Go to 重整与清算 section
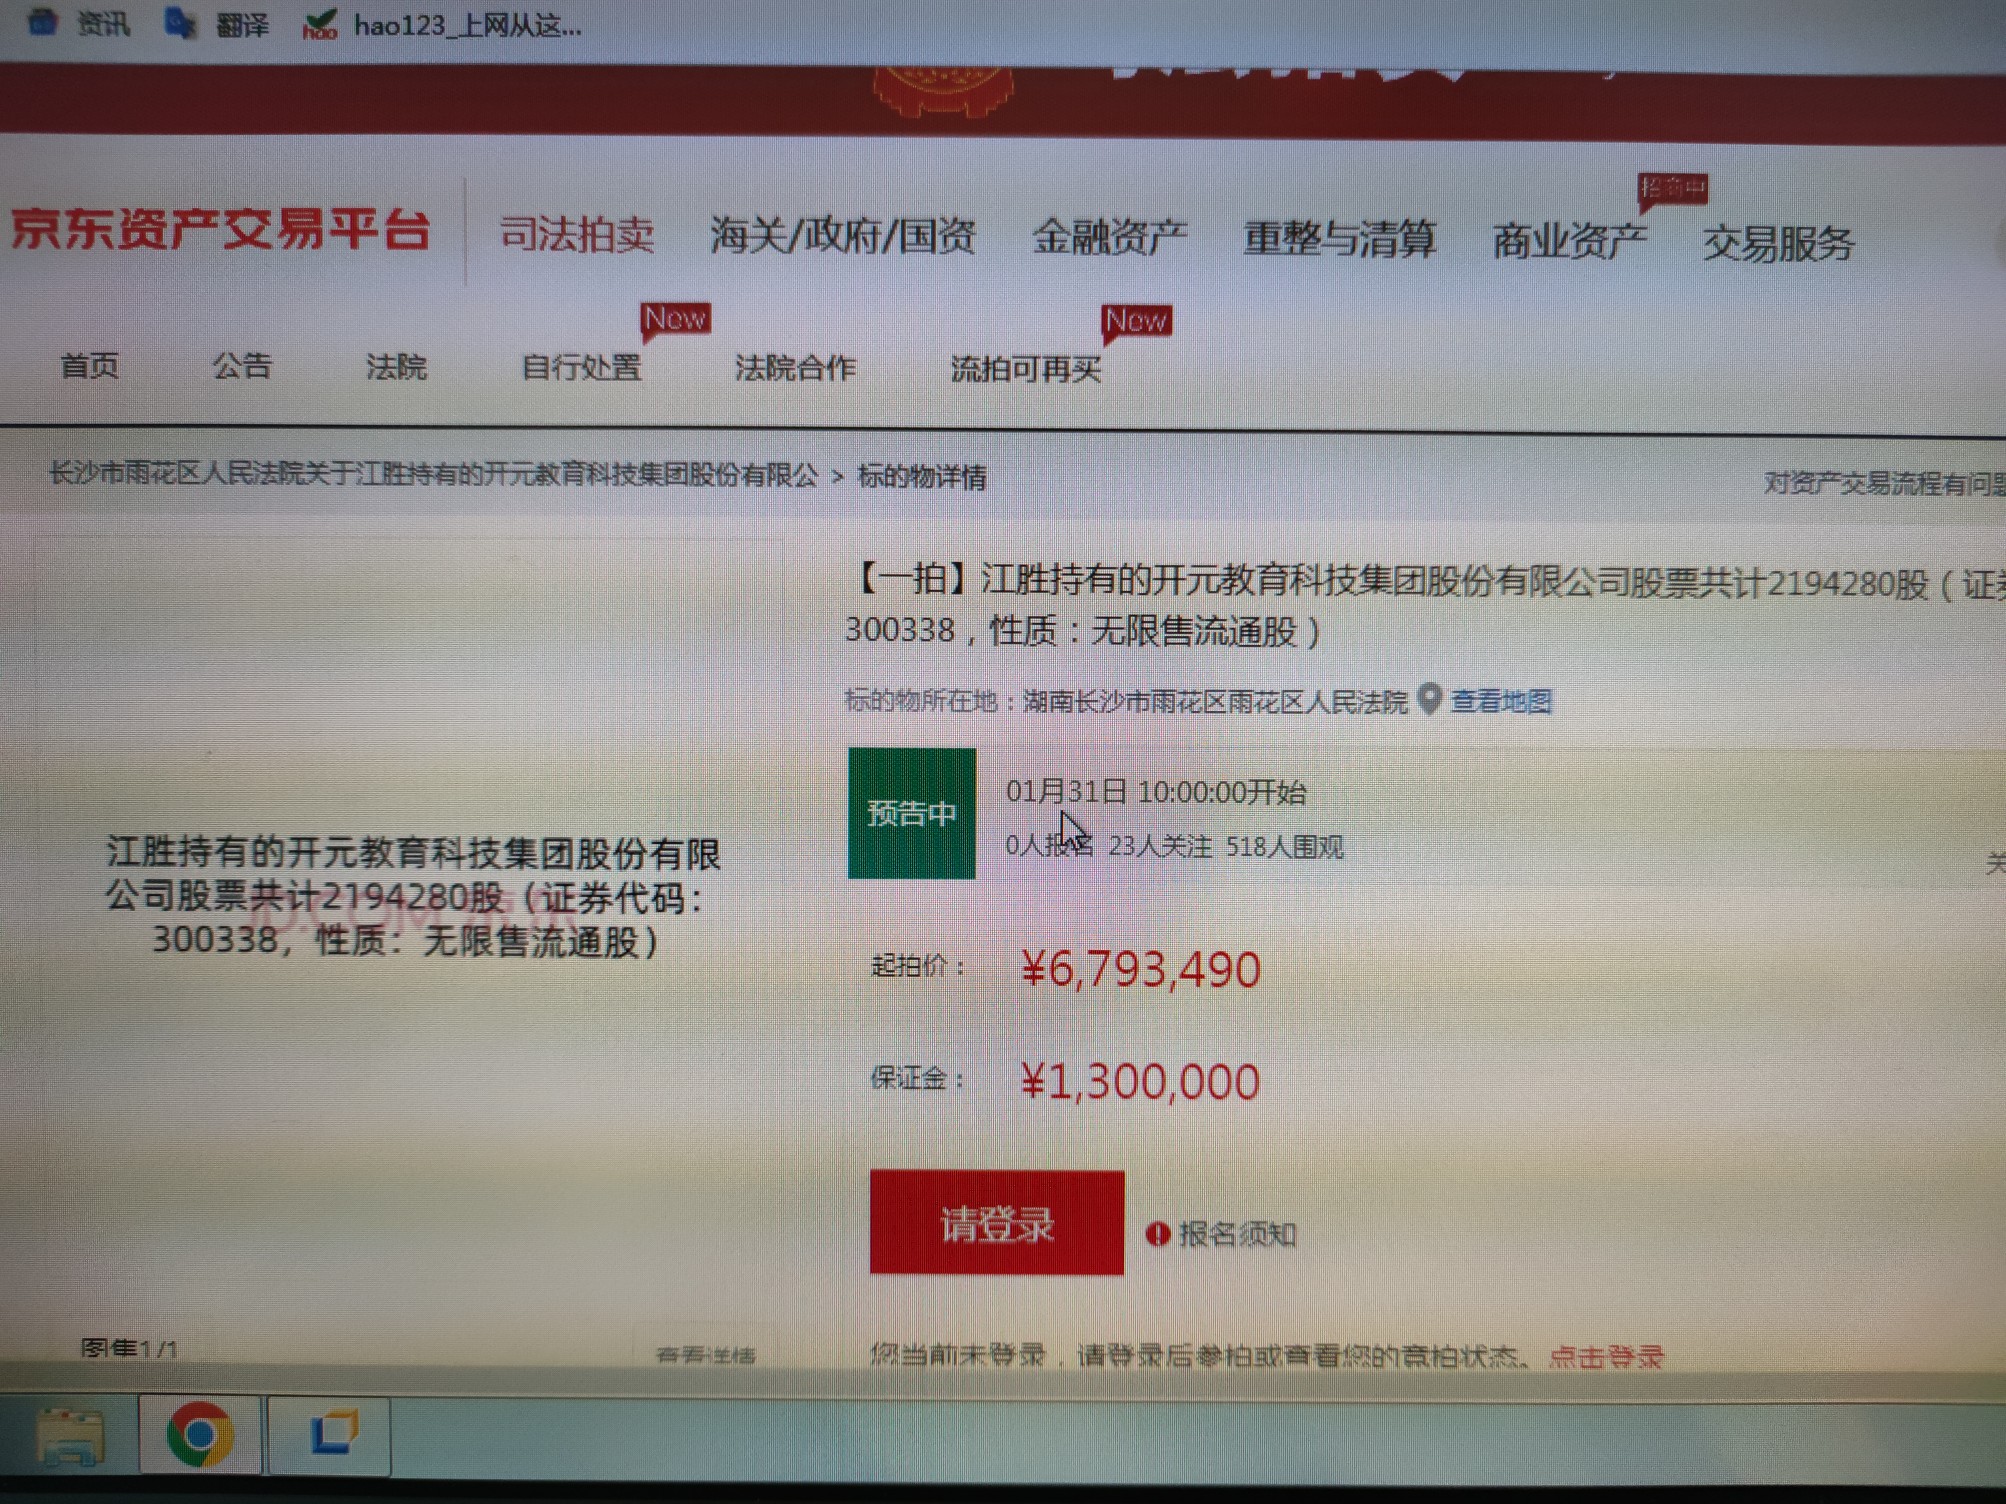Viewport: 2006px width, 1504px height. 1339,239
